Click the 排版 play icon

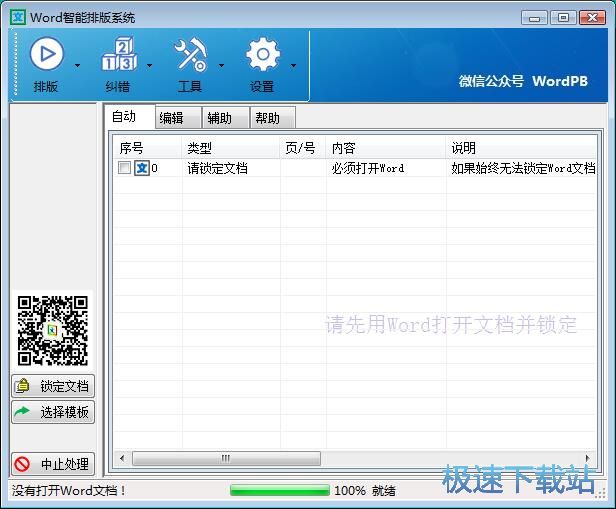click(46, 55)
